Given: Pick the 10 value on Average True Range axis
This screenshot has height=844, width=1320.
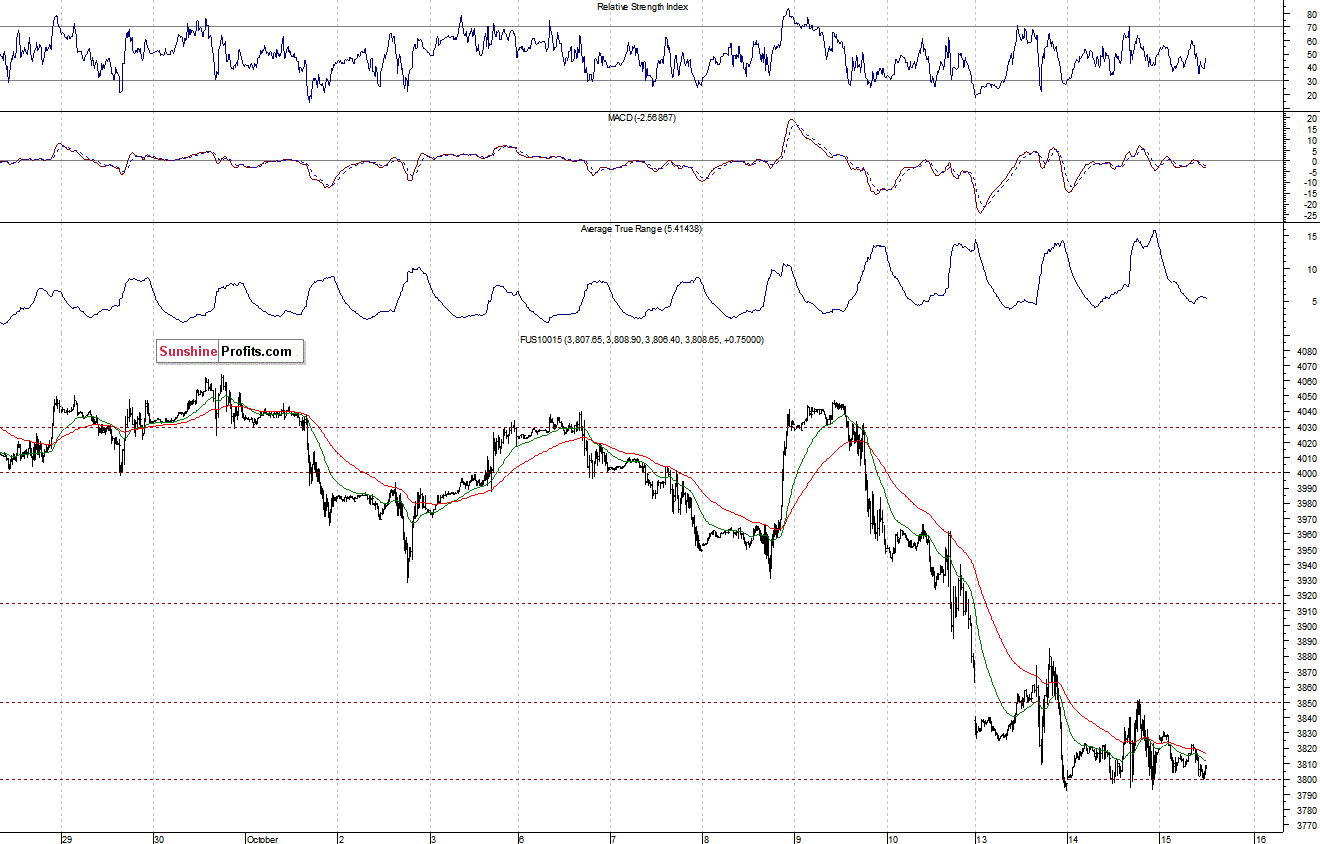Looking at the screenshot, I should click(1311, 269).
